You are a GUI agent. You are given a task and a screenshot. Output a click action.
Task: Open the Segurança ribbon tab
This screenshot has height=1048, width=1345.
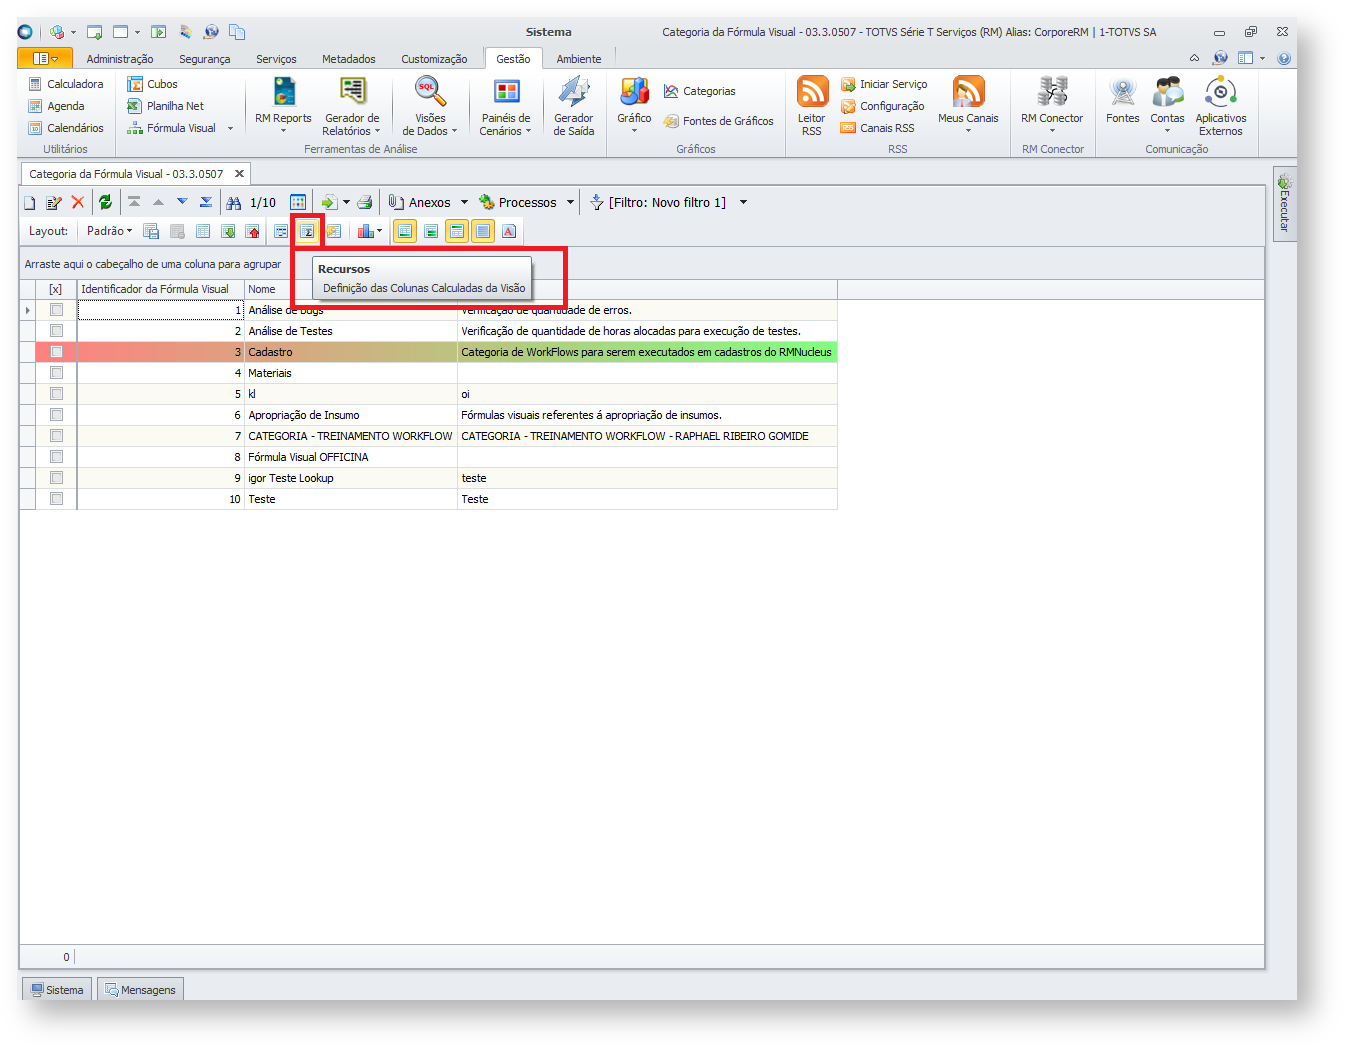point(204,59)
